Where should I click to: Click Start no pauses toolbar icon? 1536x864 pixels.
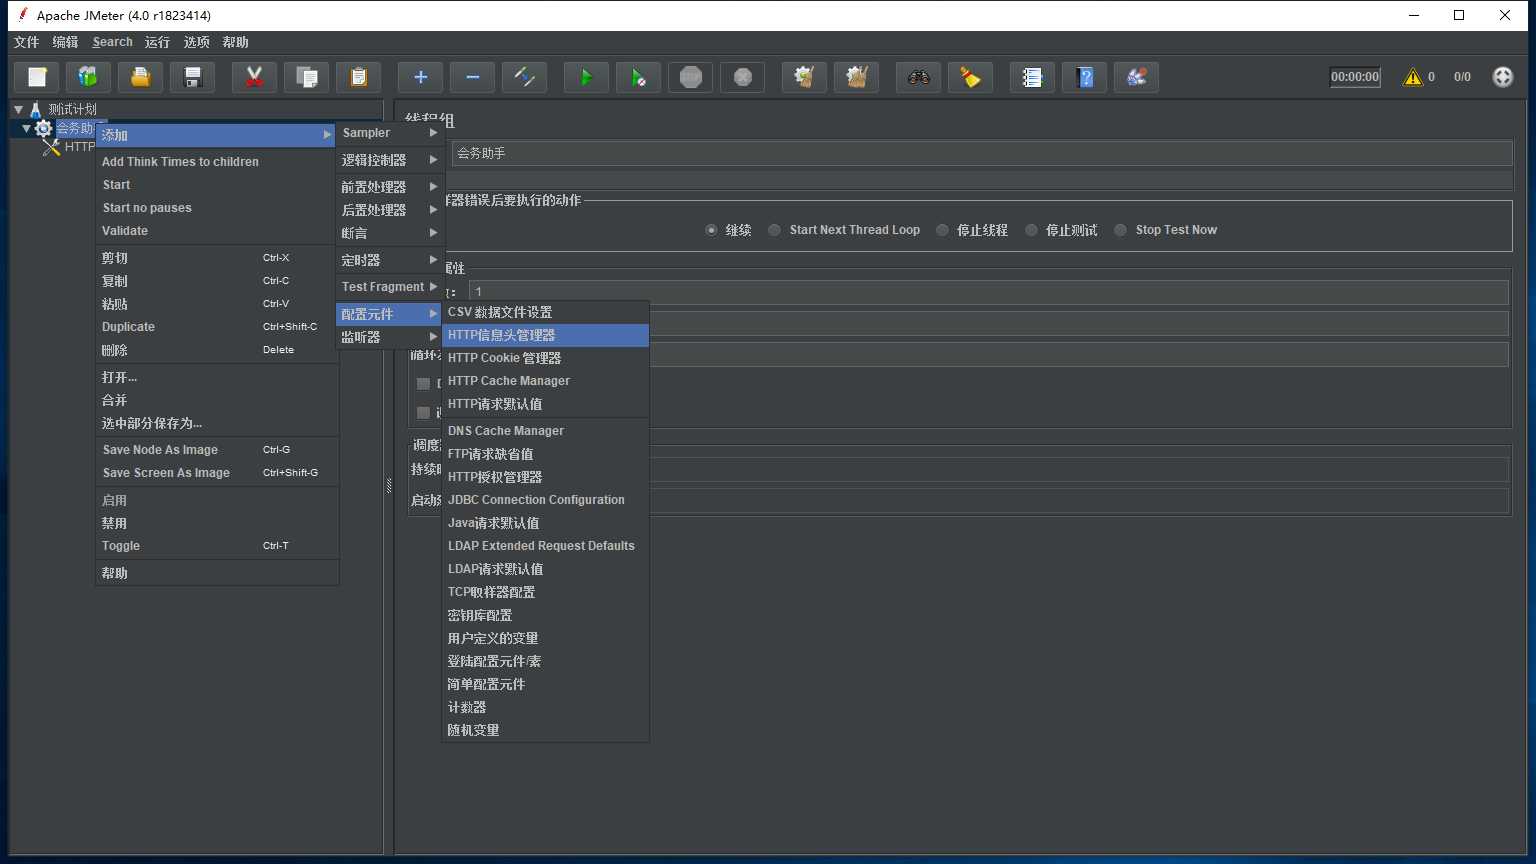pyautogui.click(x=639, y=77)
